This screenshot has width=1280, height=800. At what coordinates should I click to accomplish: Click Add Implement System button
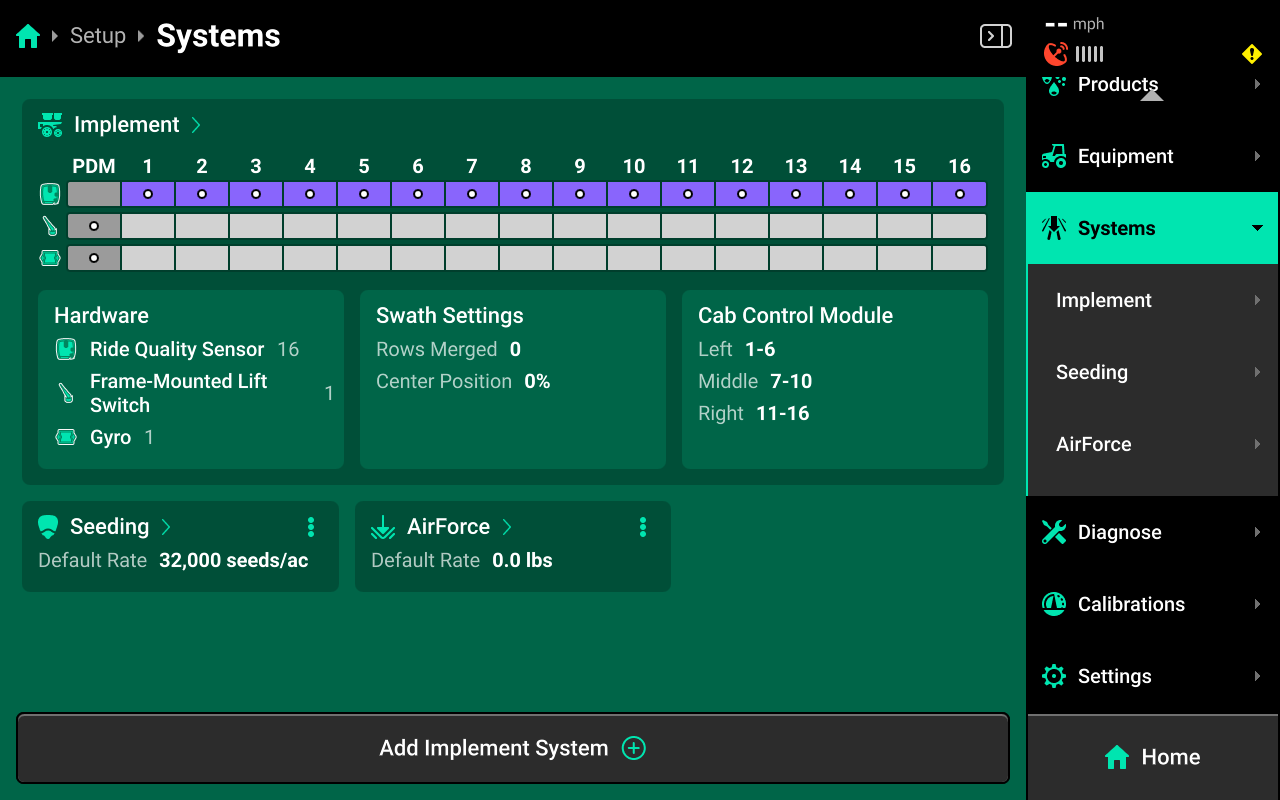pos(512,748)
